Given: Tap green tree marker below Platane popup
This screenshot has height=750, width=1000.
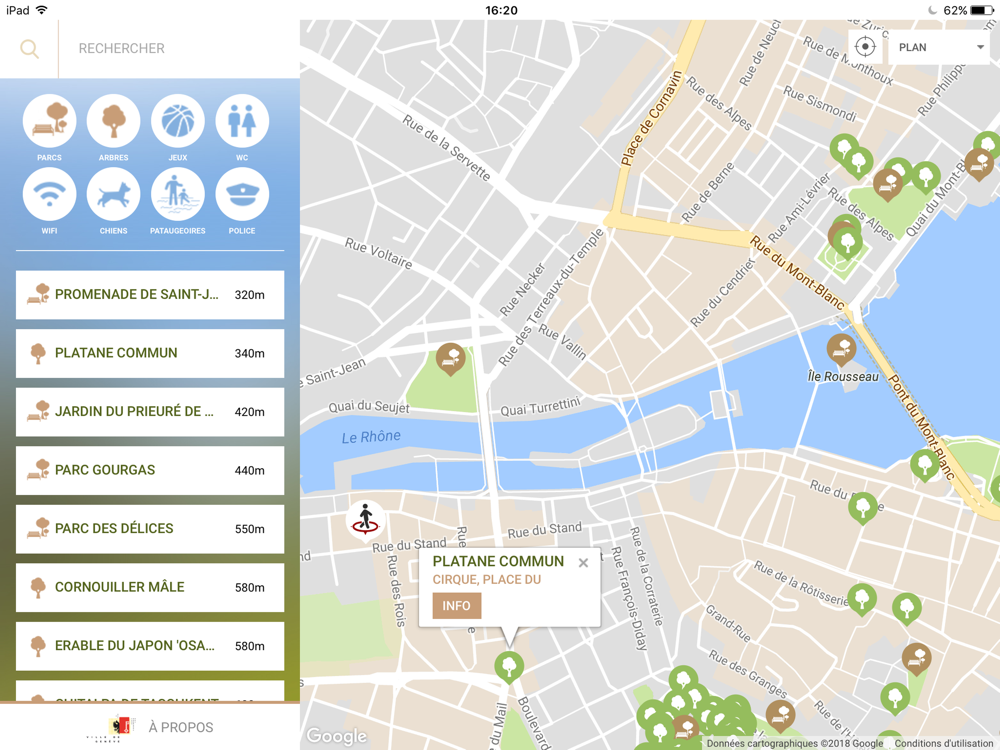Looking at the screenshot, I should [x=509, y=667].
